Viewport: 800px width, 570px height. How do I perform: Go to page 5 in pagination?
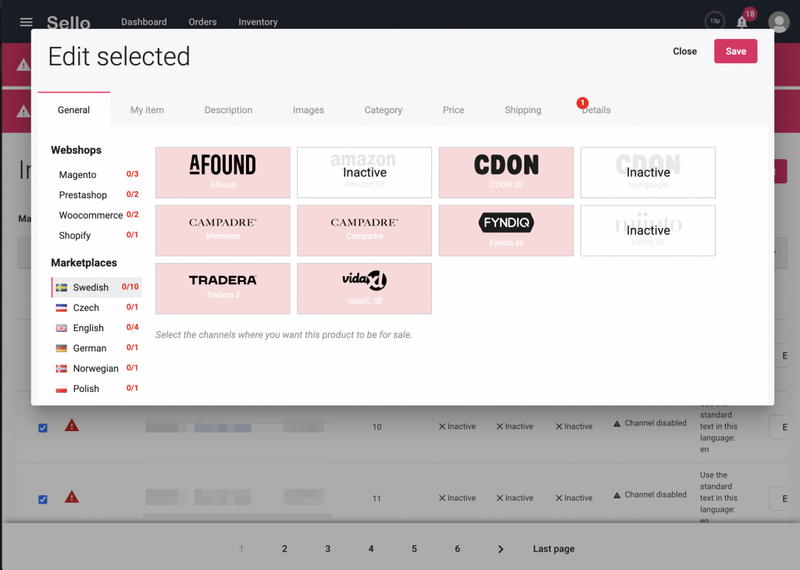tap(414, 549)
